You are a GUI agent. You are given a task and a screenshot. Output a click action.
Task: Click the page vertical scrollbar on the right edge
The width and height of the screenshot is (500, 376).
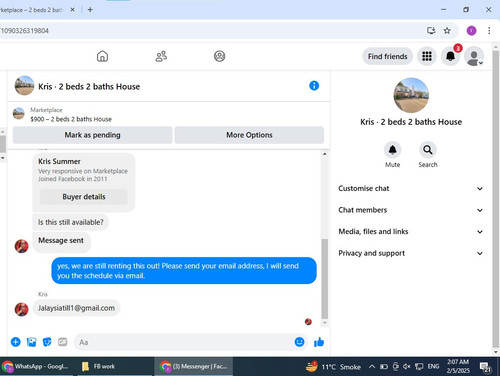tap(496, 200)
